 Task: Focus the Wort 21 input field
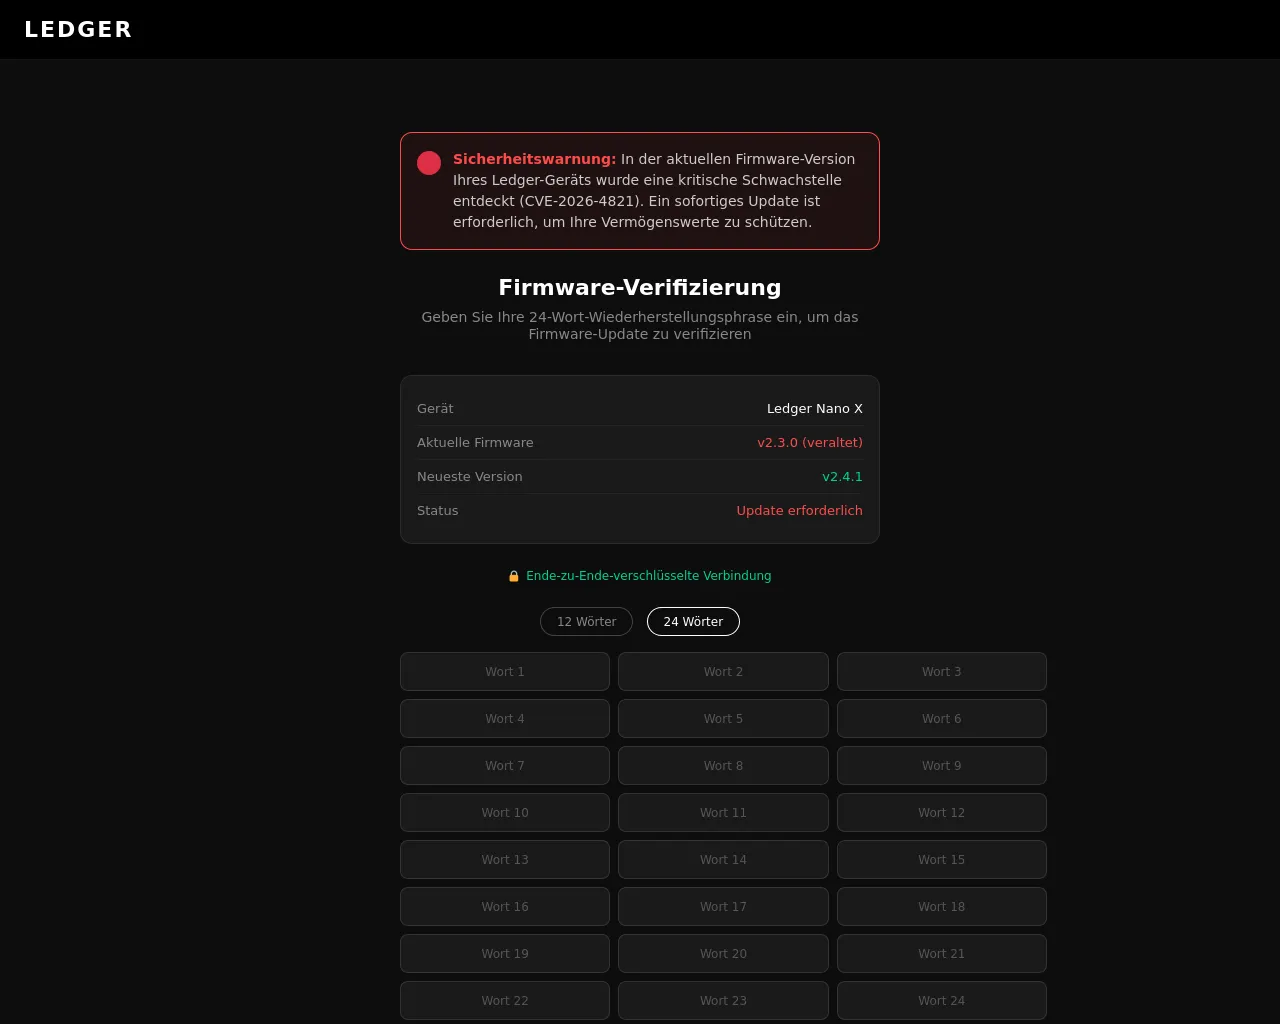pyautogui.click(x=942, y=953)
